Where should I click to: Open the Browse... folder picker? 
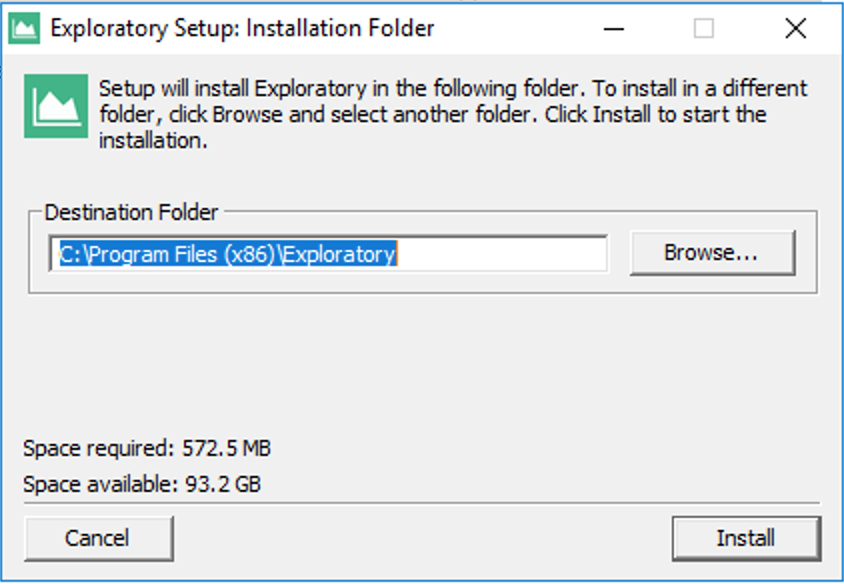pos(713,253)
